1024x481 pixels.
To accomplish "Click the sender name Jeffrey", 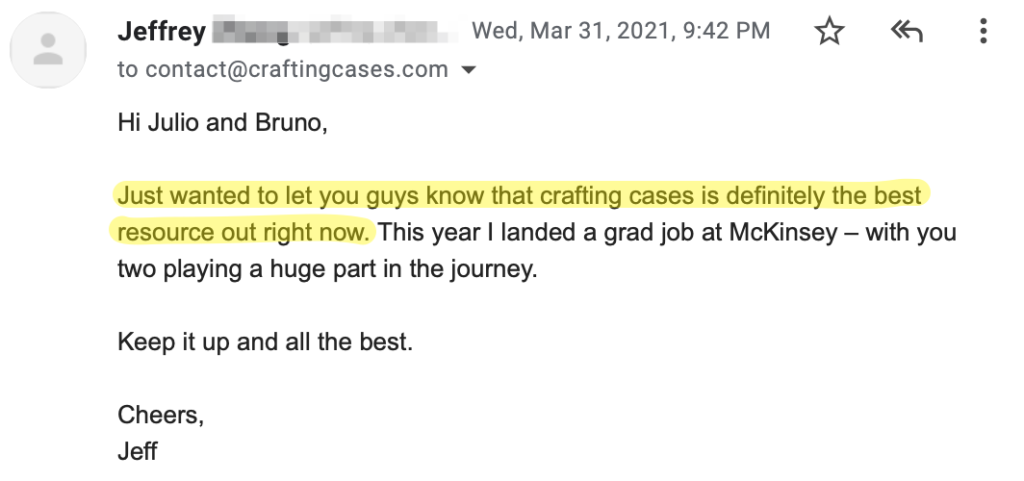I will [161, 31].
